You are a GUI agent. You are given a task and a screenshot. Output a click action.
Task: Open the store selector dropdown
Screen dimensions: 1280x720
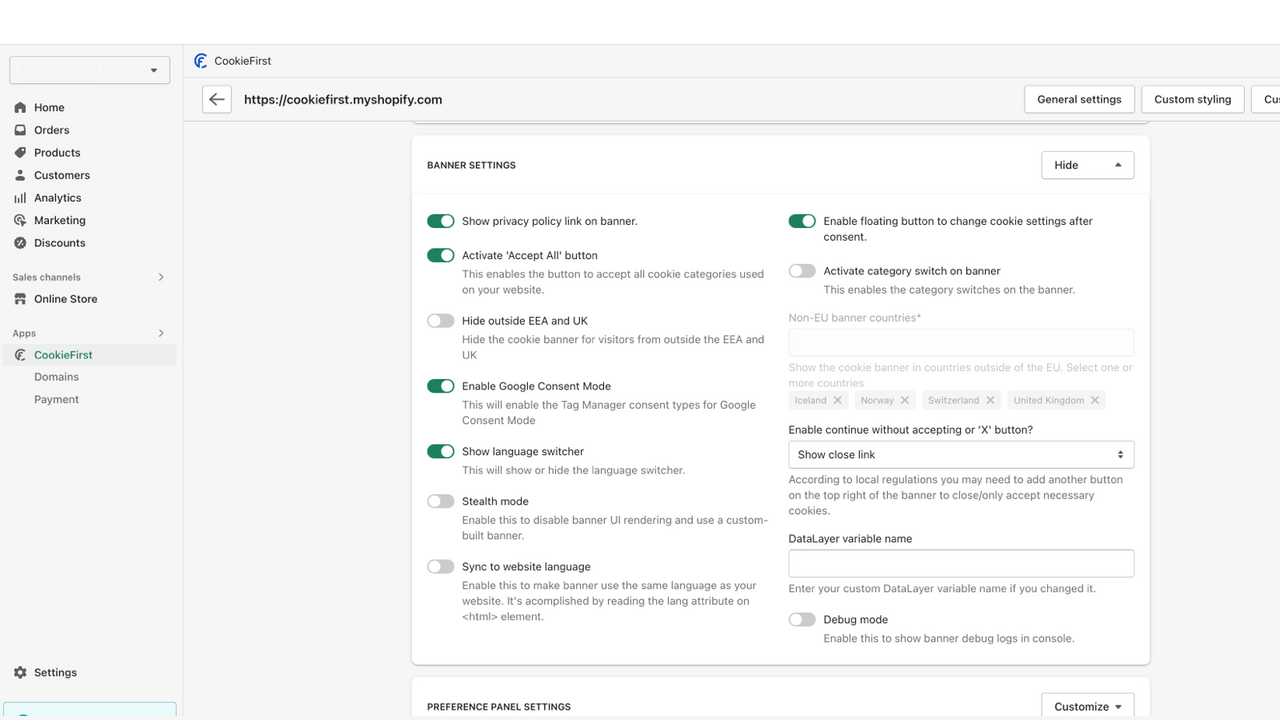click(90, 70)
